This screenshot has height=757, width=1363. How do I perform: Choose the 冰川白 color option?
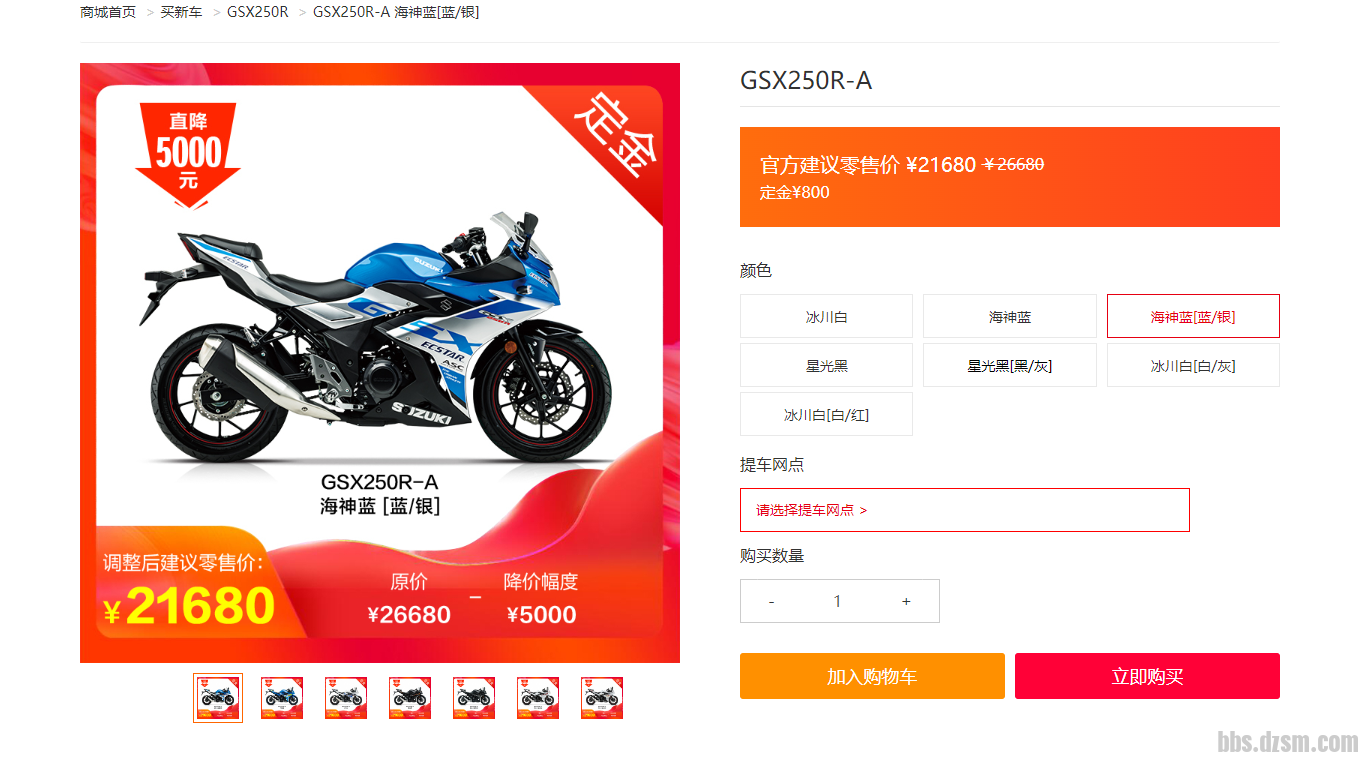pos(826,316)
